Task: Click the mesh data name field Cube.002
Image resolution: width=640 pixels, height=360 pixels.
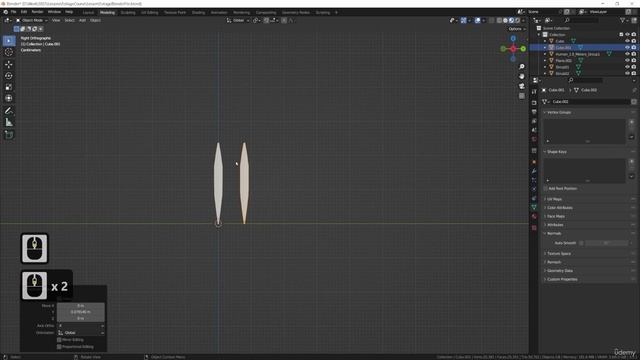Action: [590, 102]
